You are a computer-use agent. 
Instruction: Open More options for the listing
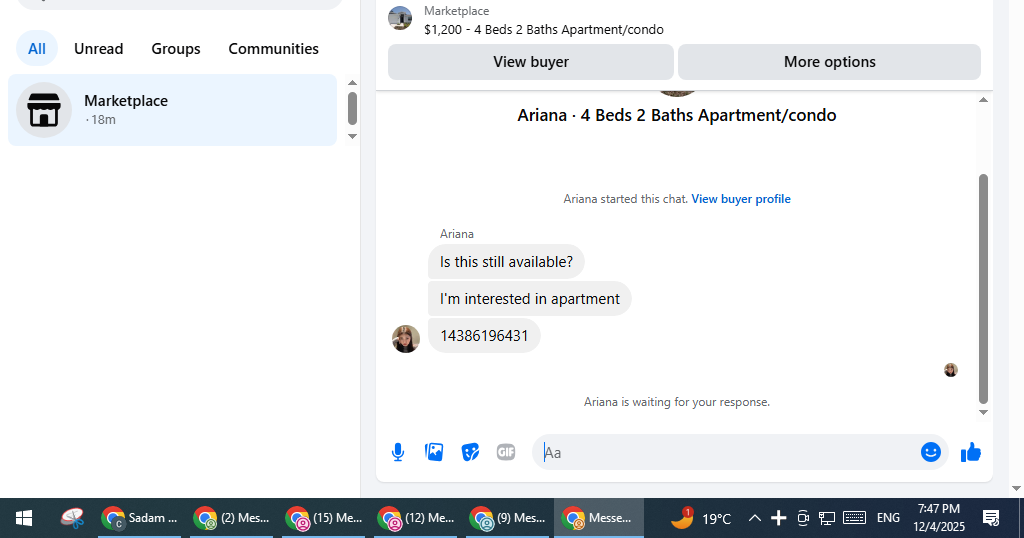(x=829, y=62)
